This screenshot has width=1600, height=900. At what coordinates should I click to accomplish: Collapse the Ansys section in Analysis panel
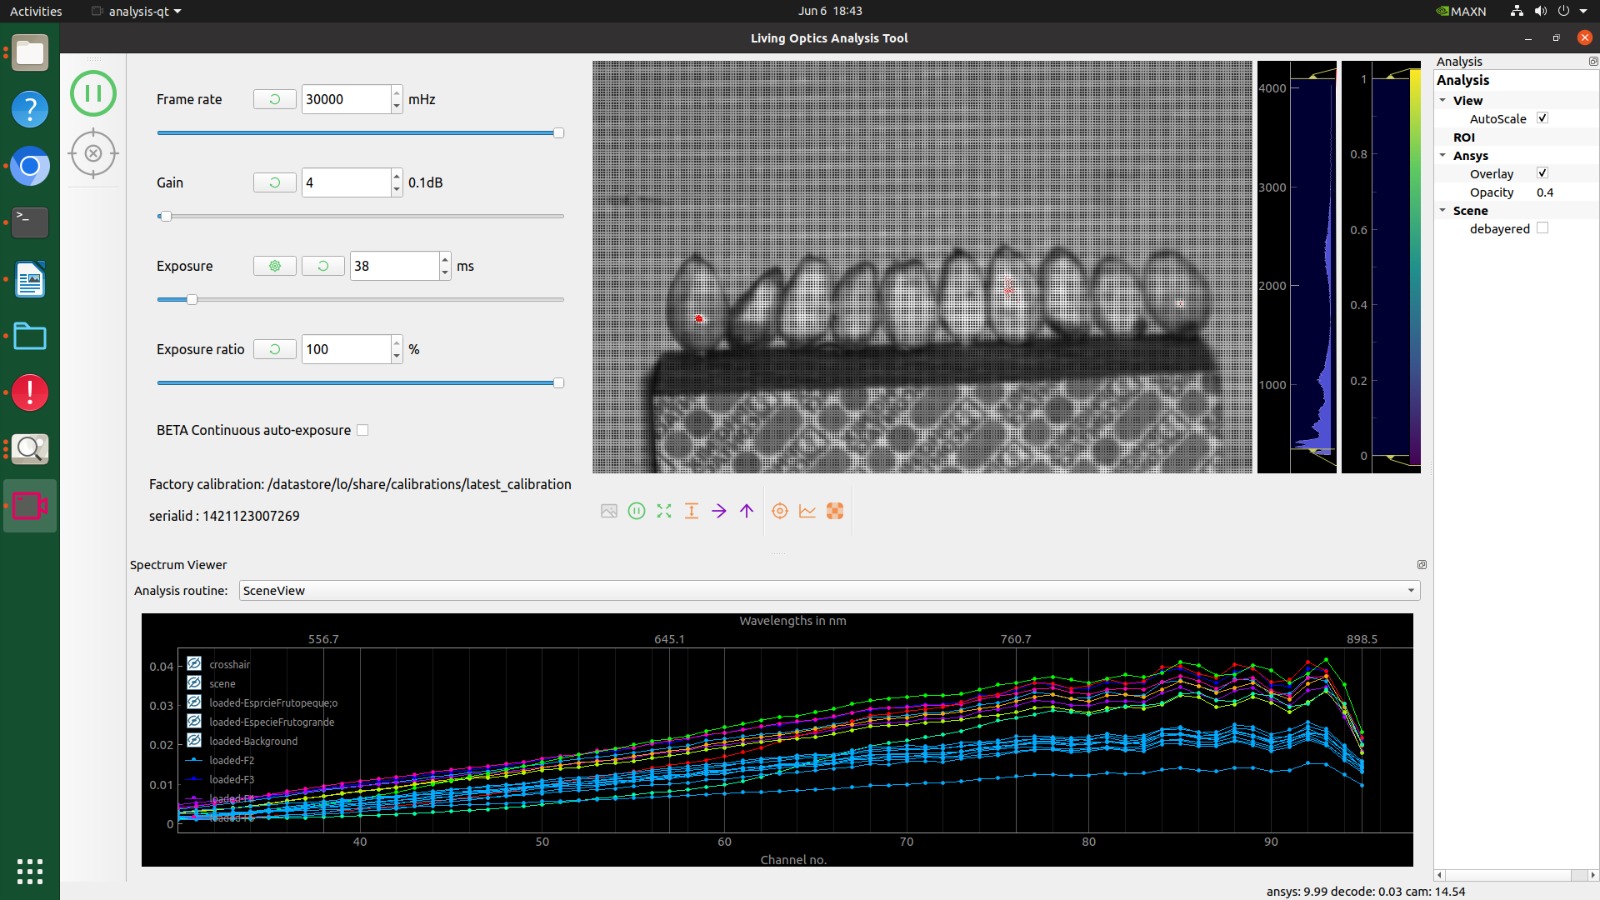point(1443,155)
